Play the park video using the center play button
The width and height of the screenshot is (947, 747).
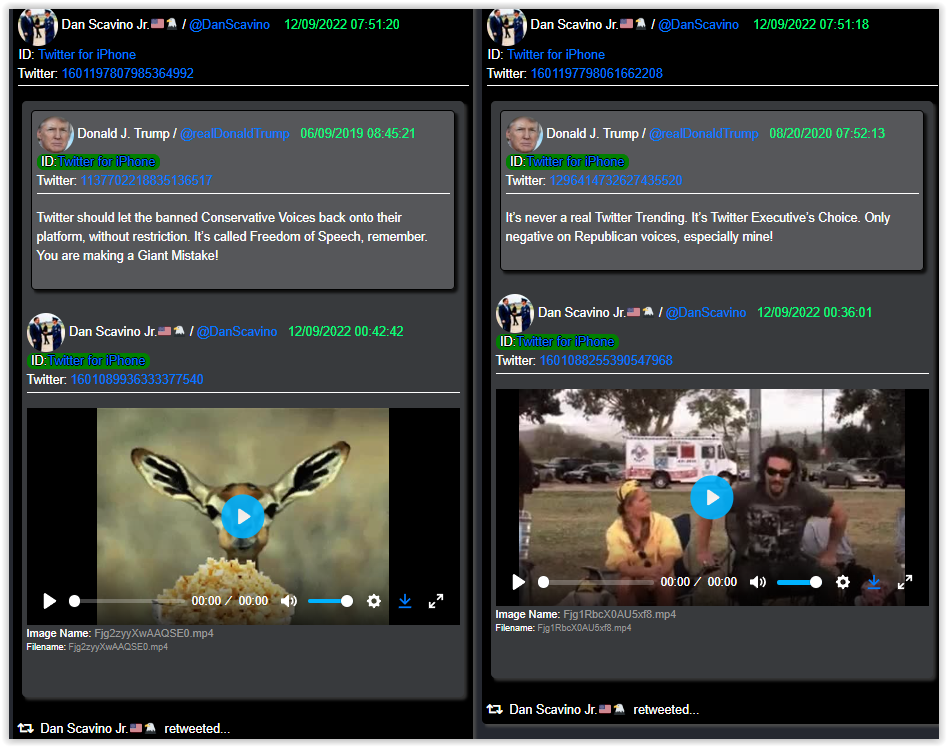[x=712, y=497]
